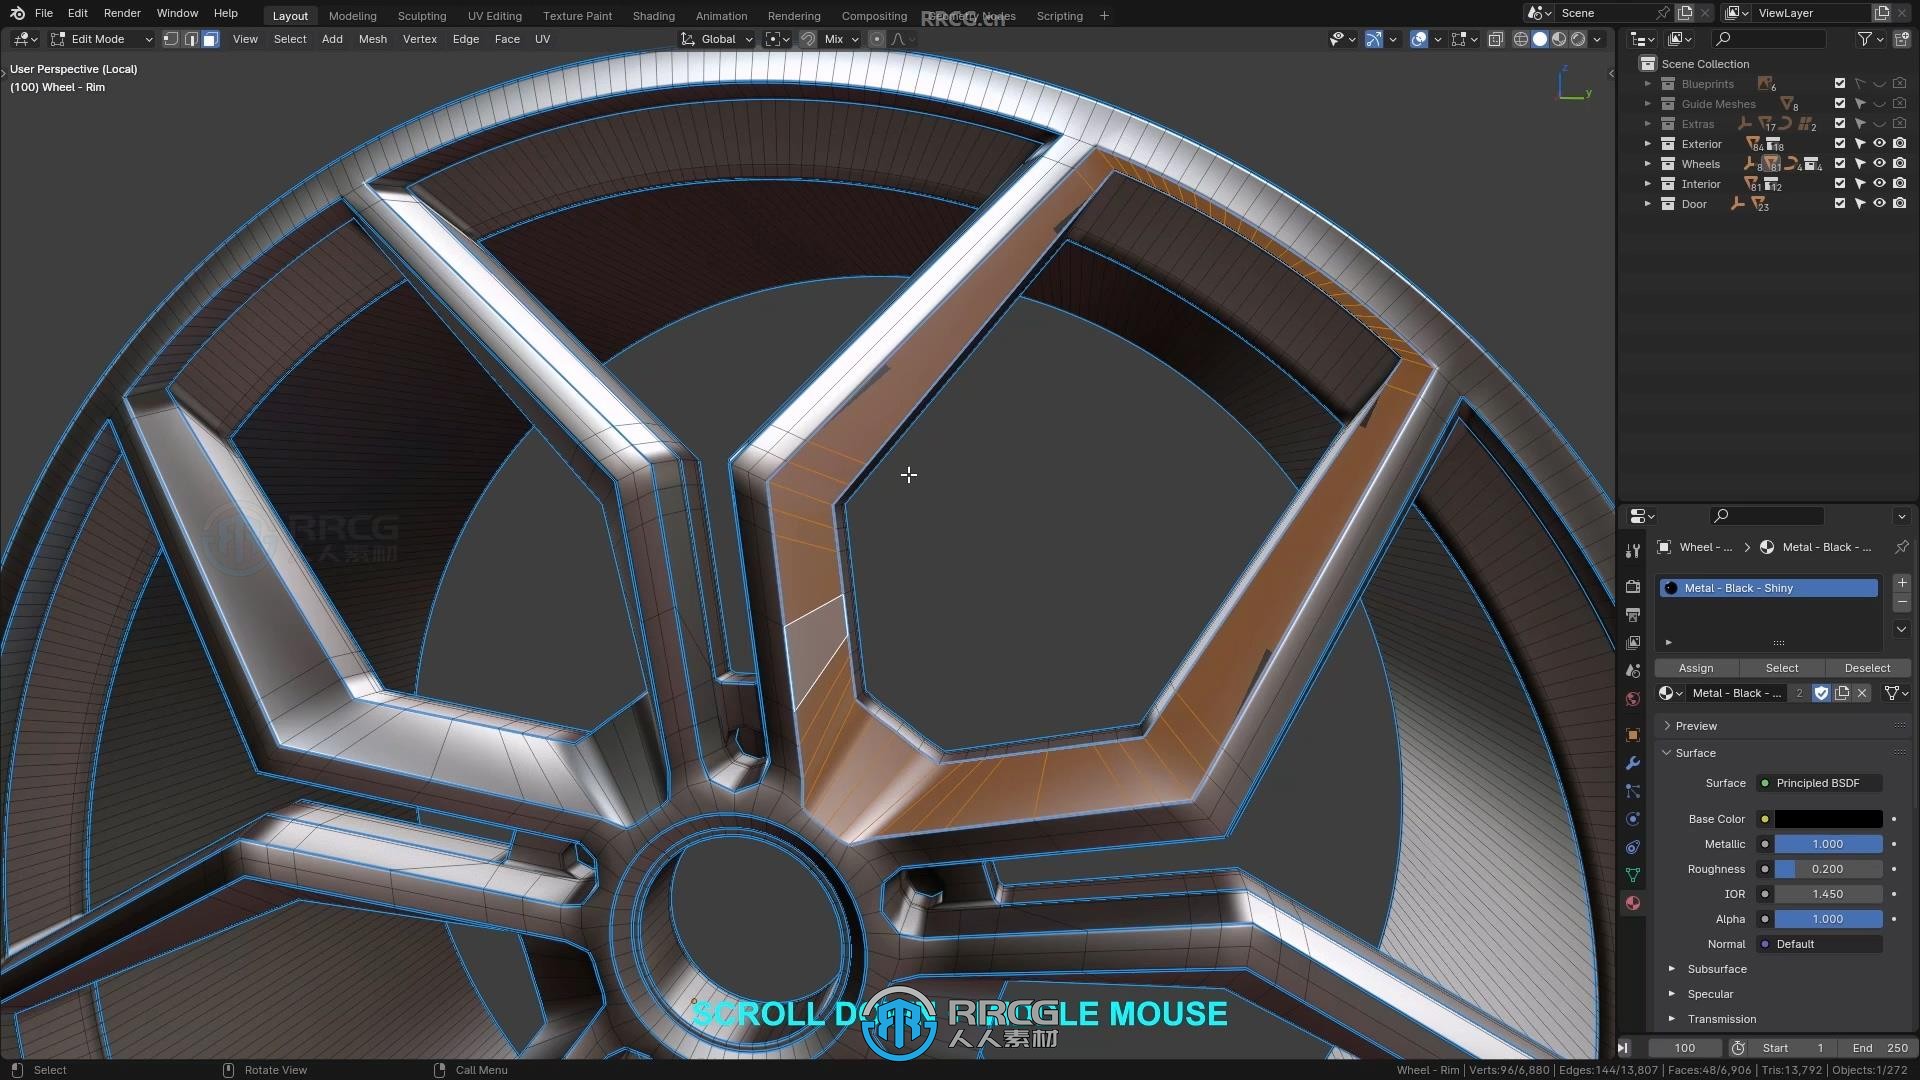Expand the Wheels collection

coord(1648,164)
